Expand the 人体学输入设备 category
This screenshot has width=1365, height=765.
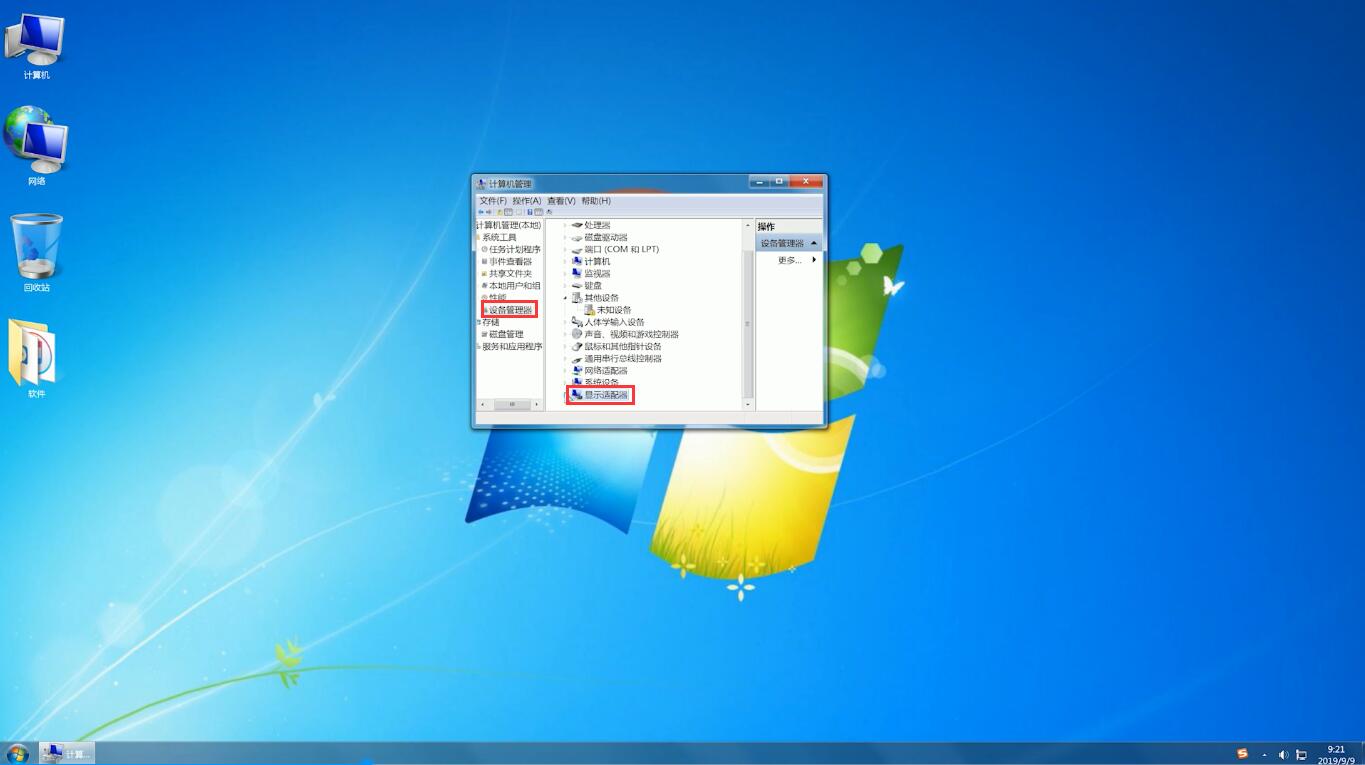point(565,322)
